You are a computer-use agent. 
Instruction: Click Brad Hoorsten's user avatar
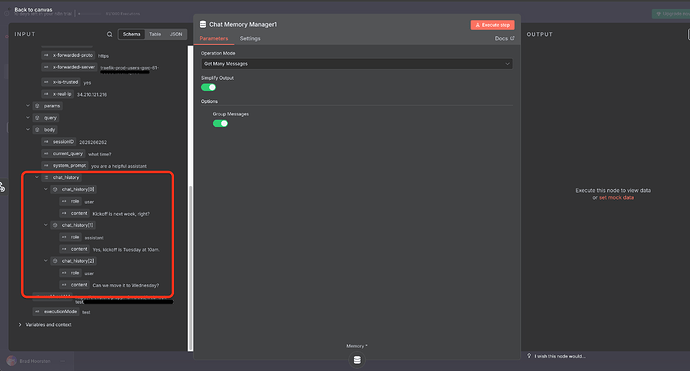pos(11,361)
